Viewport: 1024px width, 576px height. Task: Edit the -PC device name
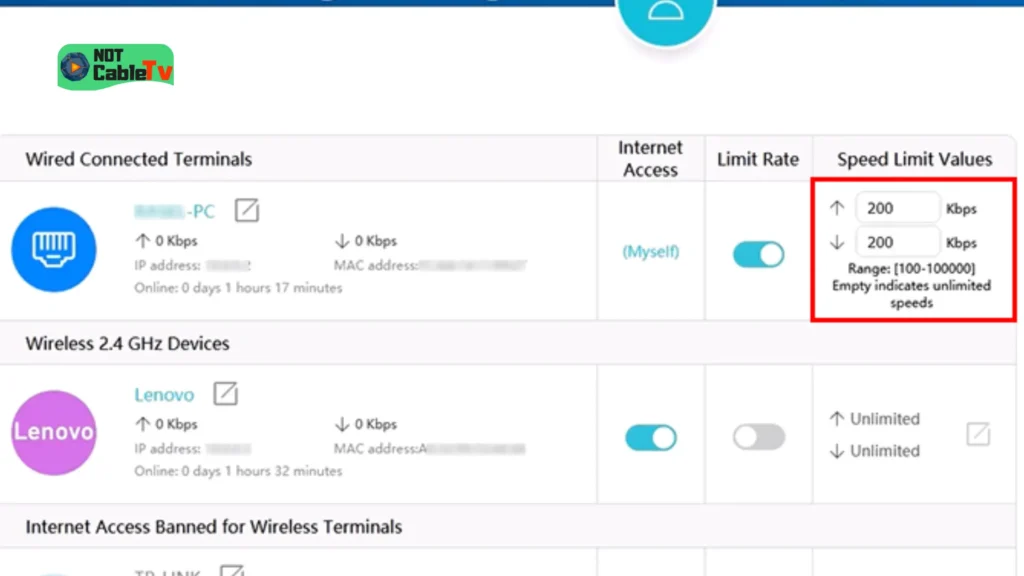click(x=247, y=210)
